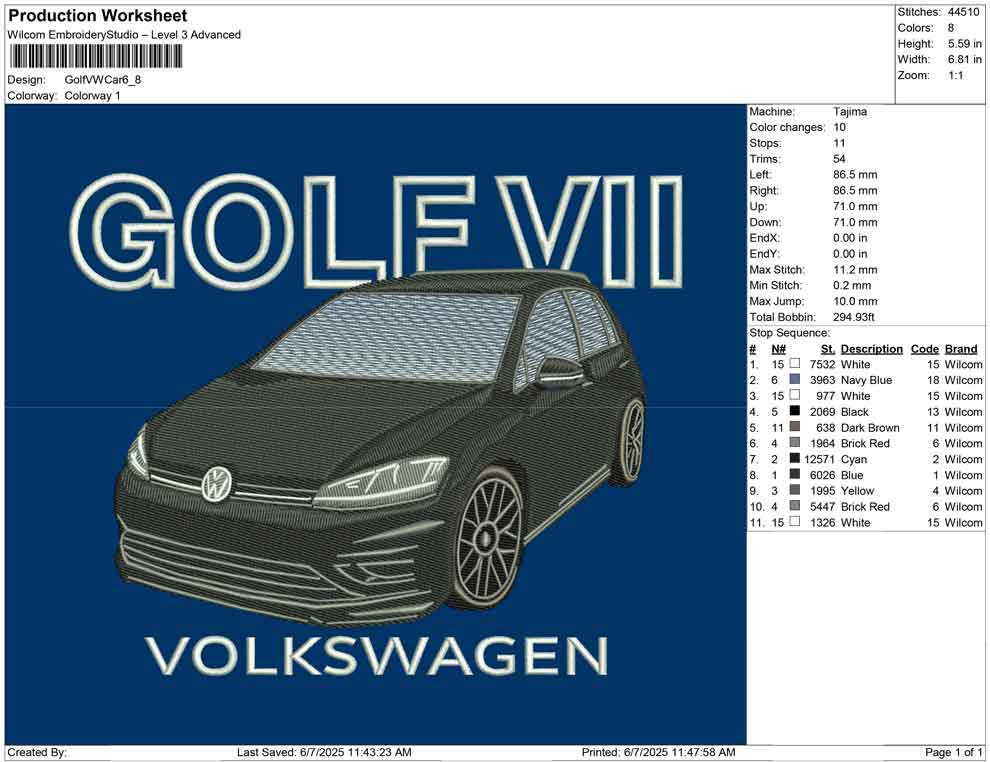This screenshot has height=762, width=990.
Task: Click the Machine value Tajima
Action: point(850,112)
